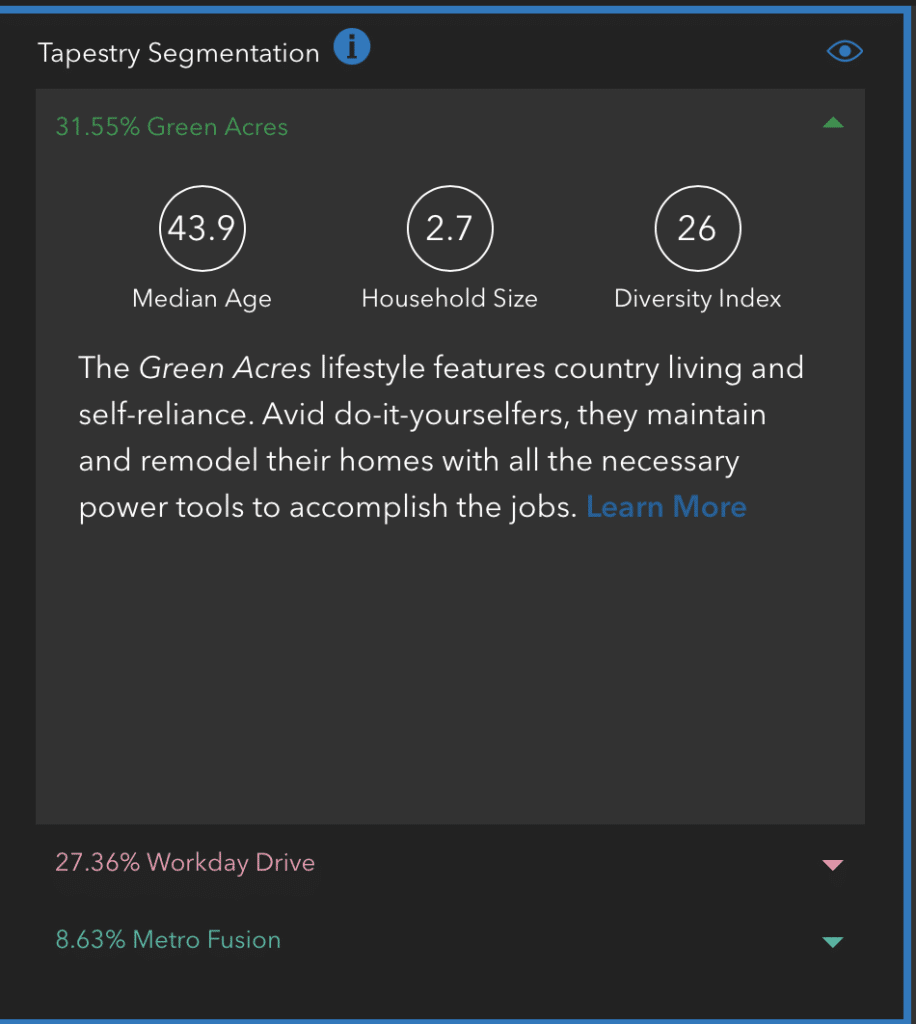The height and width of the screenshot is (1024, 916).
Task: Click the Tapestry Segmentation title
Action: tap(179, 54)
